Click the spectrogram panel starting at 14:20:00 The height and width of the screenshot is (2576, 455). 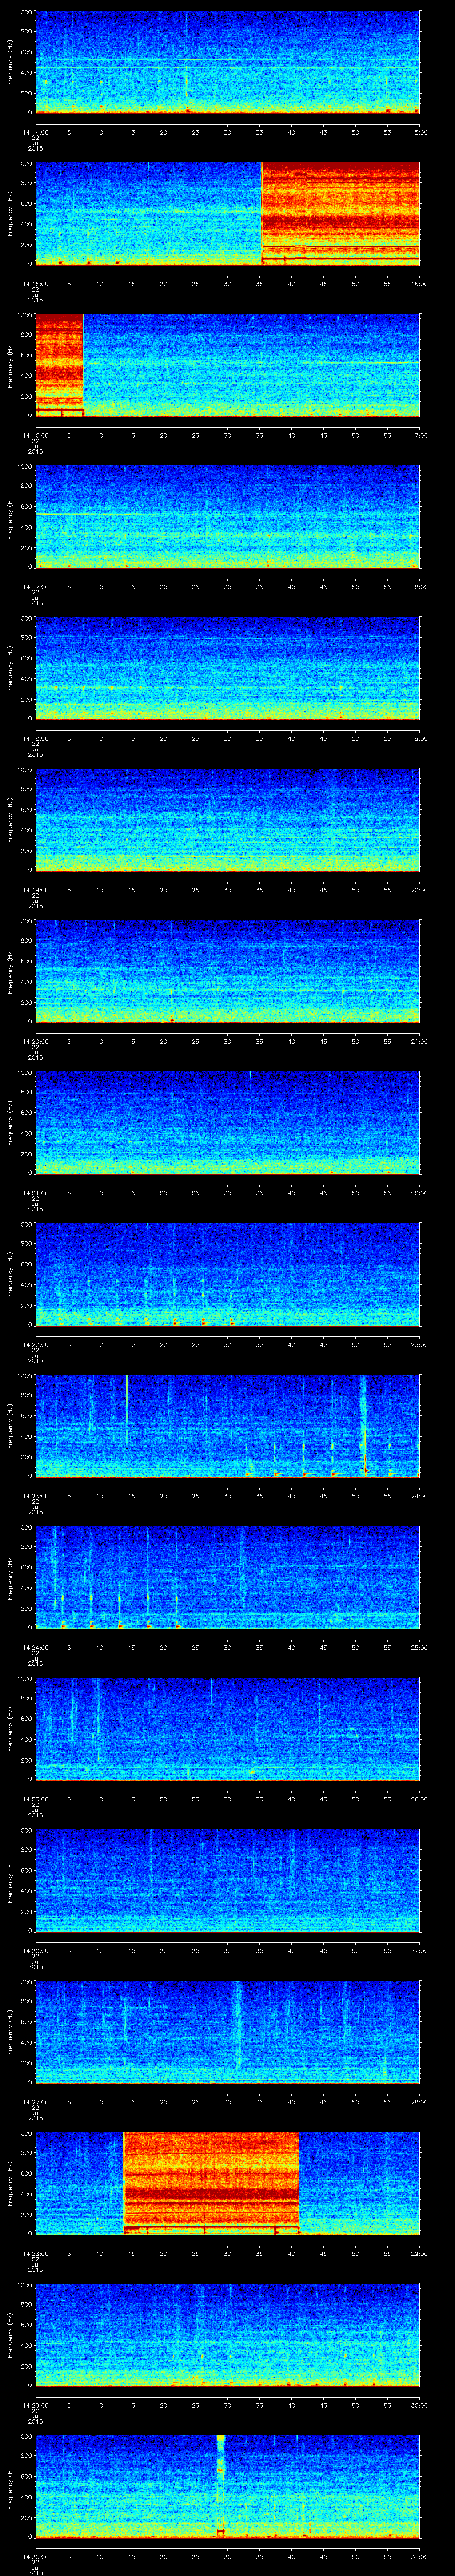click(227, 971)
